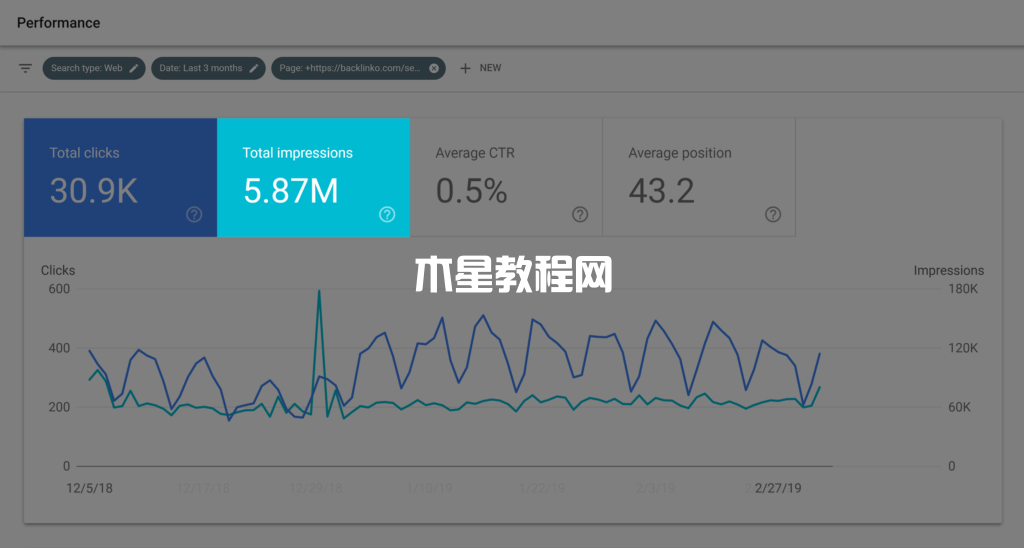This screenshot has width=1024, height=548.
Task: Click the 0.5% average CTR value
Action: 472,191
